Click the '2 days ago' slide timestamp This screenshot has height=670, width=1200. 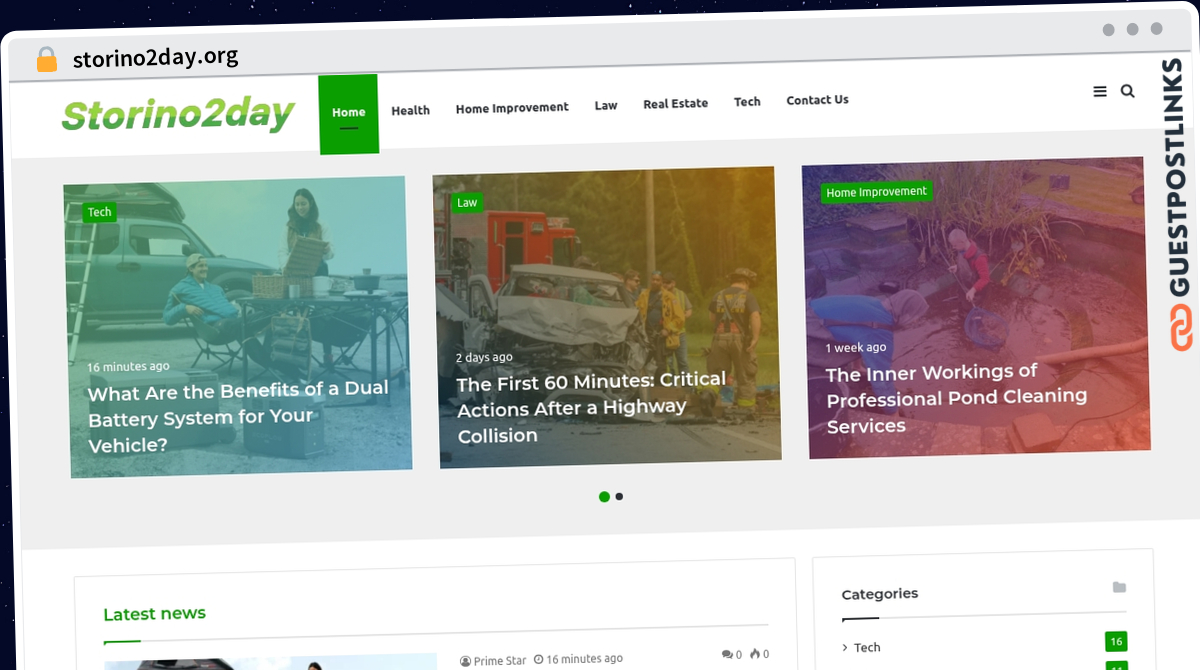tap(484, 357)
